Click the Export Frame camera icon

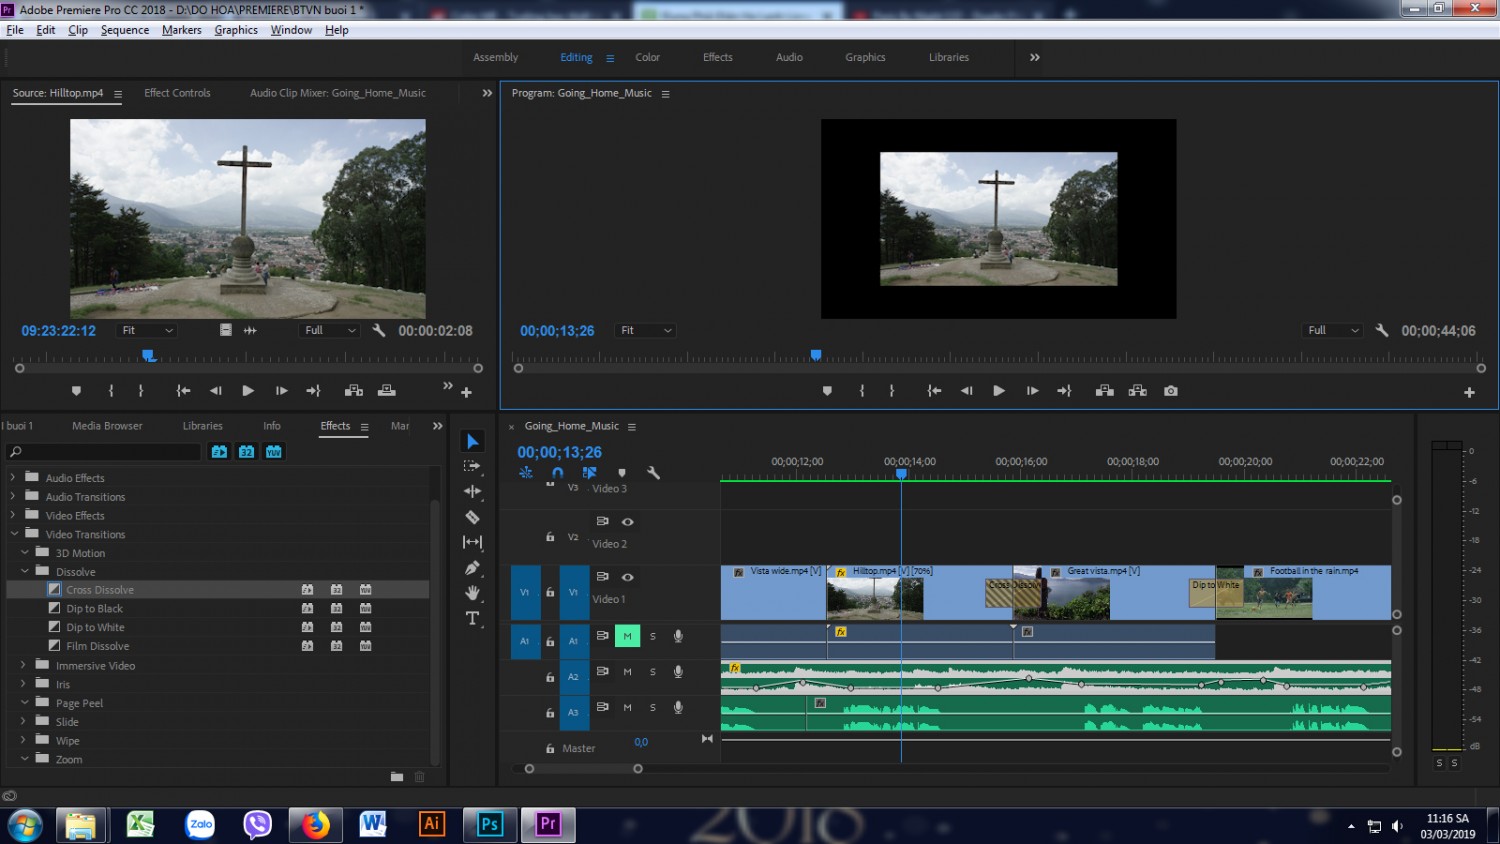tap(1171, 391)
